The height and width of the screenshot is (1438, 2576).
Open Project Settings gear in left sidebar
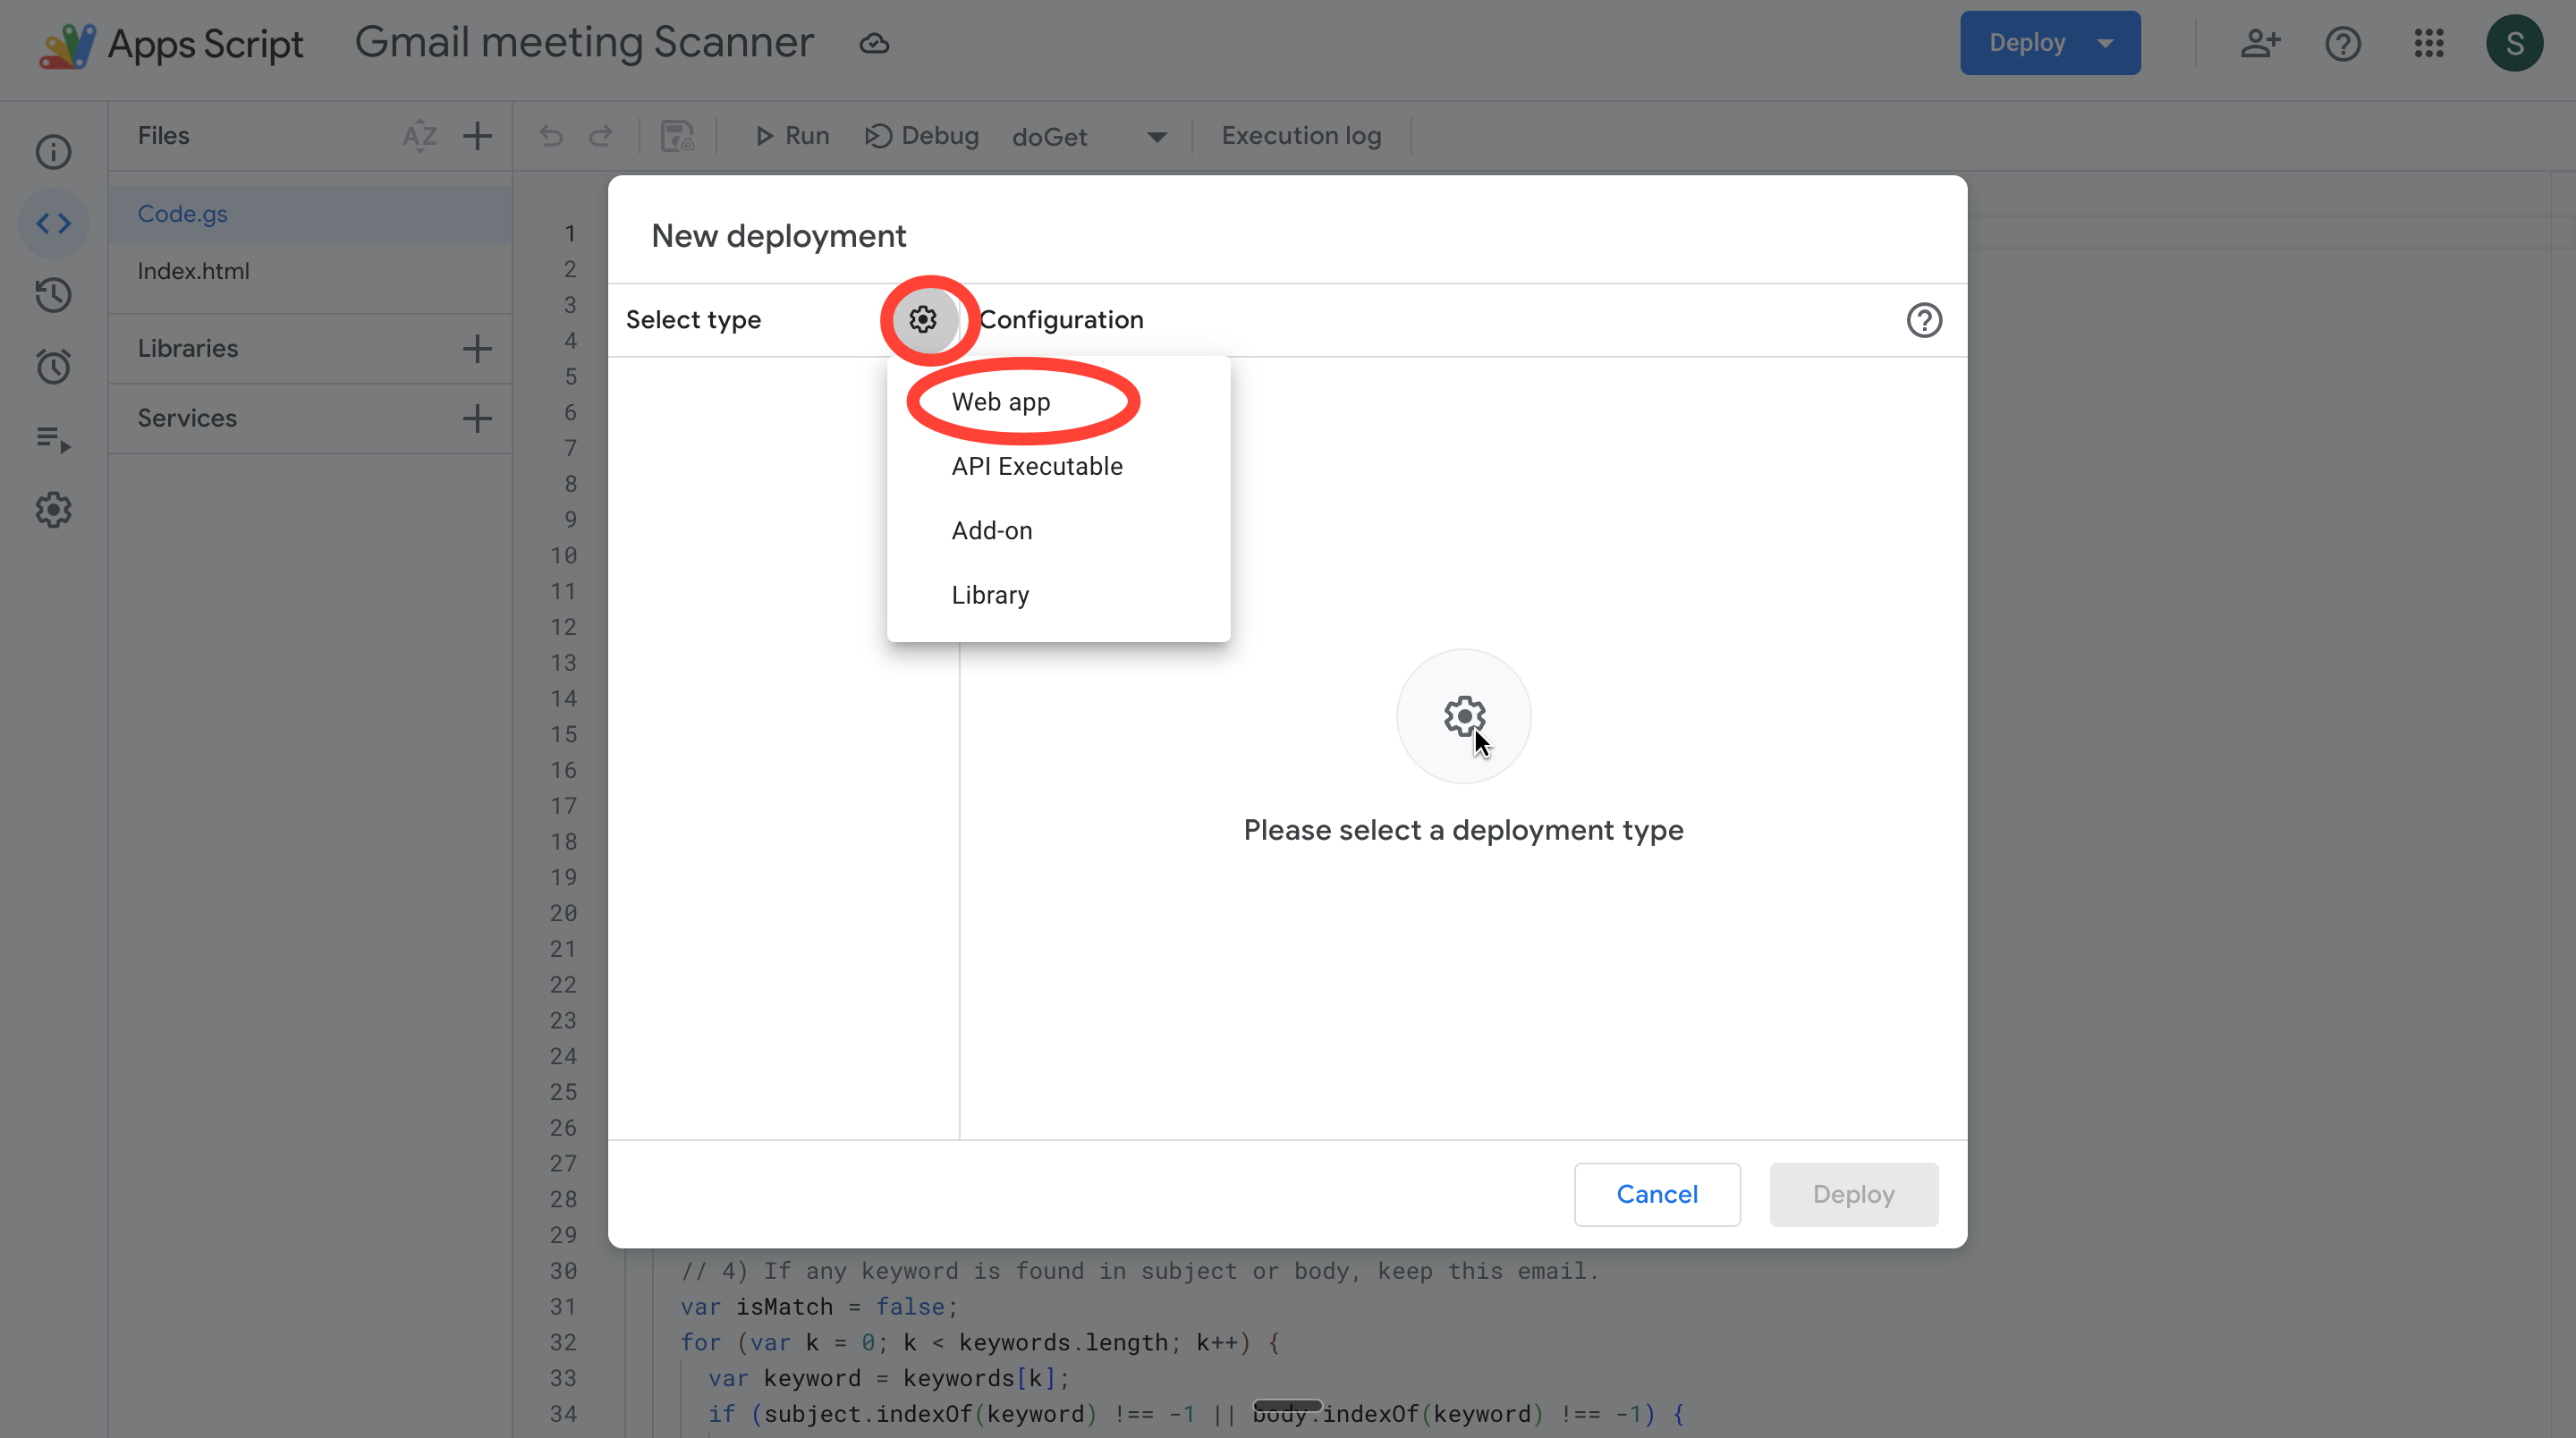tap(54, 510)
